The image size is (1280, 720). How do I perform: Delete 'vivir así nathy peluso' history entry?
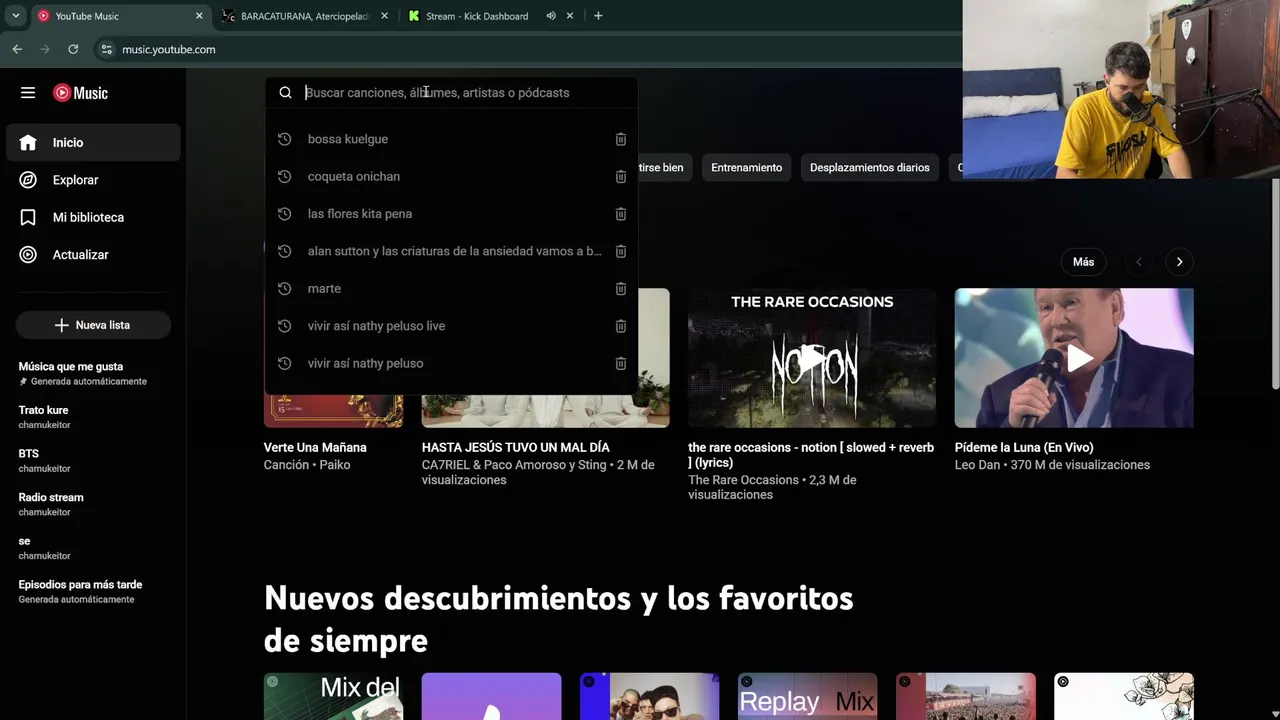click(620, 363)
